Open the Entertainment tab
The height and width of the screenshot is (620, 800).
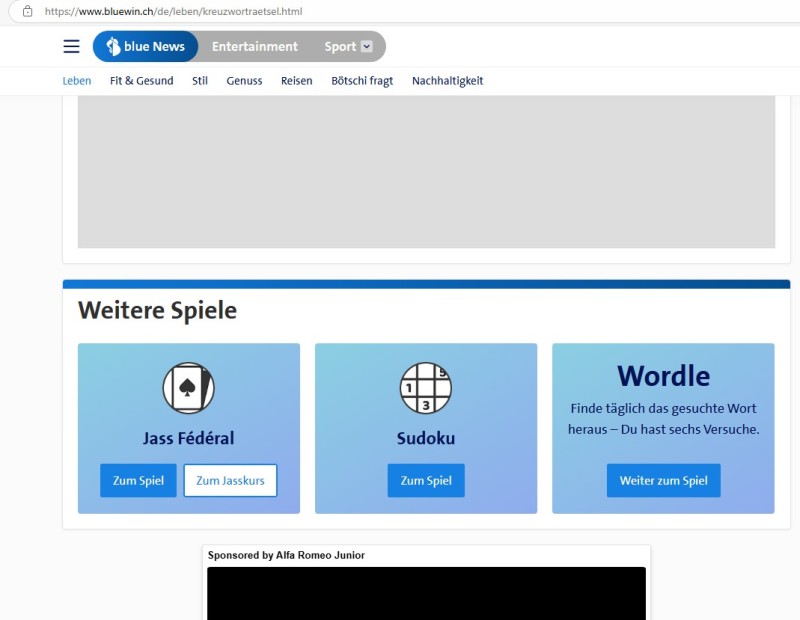coord(254,47)
